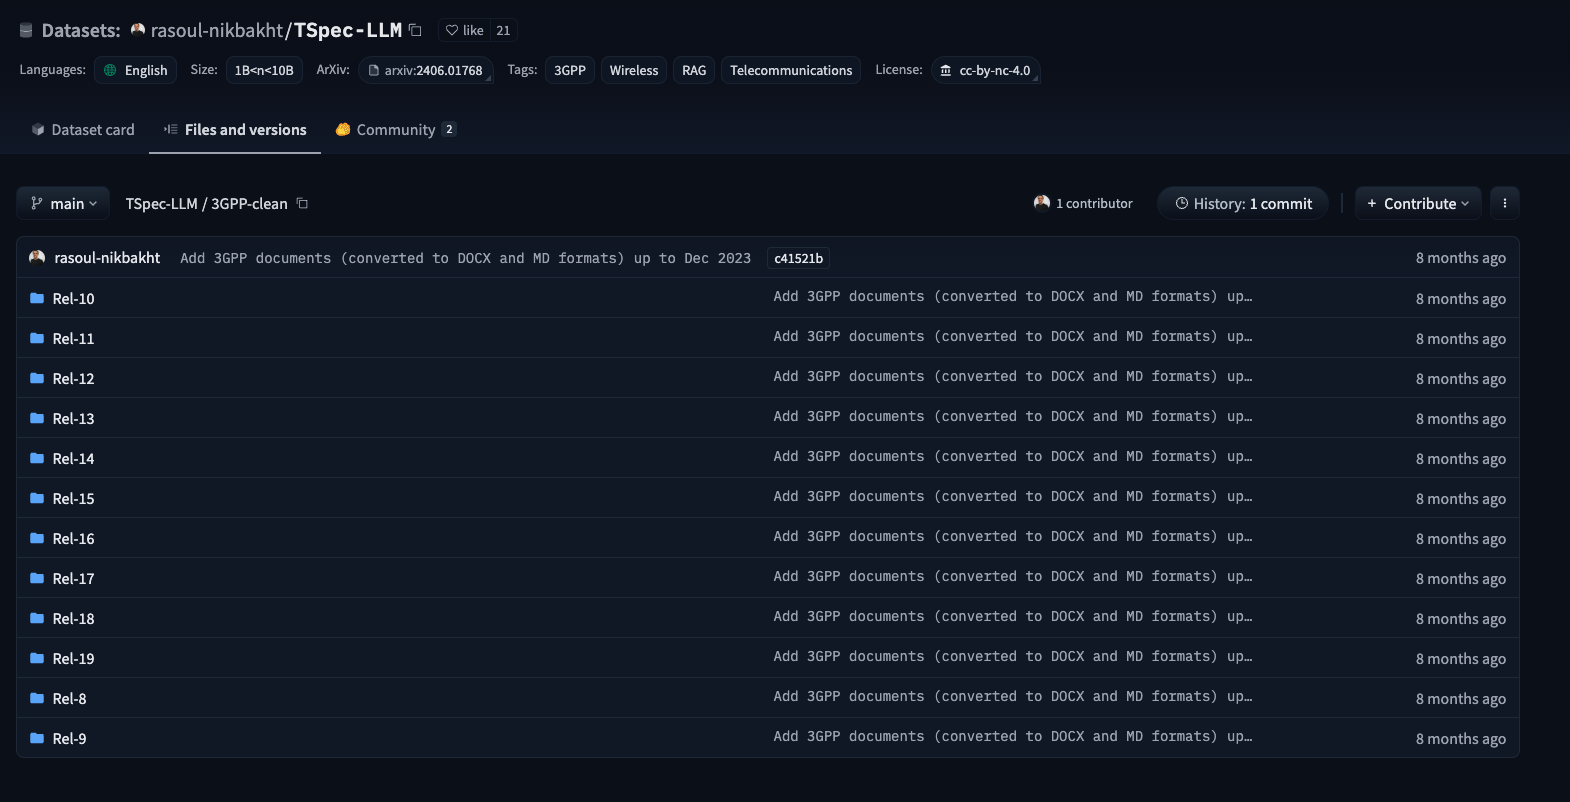Navigate to TSpec-LLM root in breadcrumb
Screen dimensions: 1570x802
161,203
